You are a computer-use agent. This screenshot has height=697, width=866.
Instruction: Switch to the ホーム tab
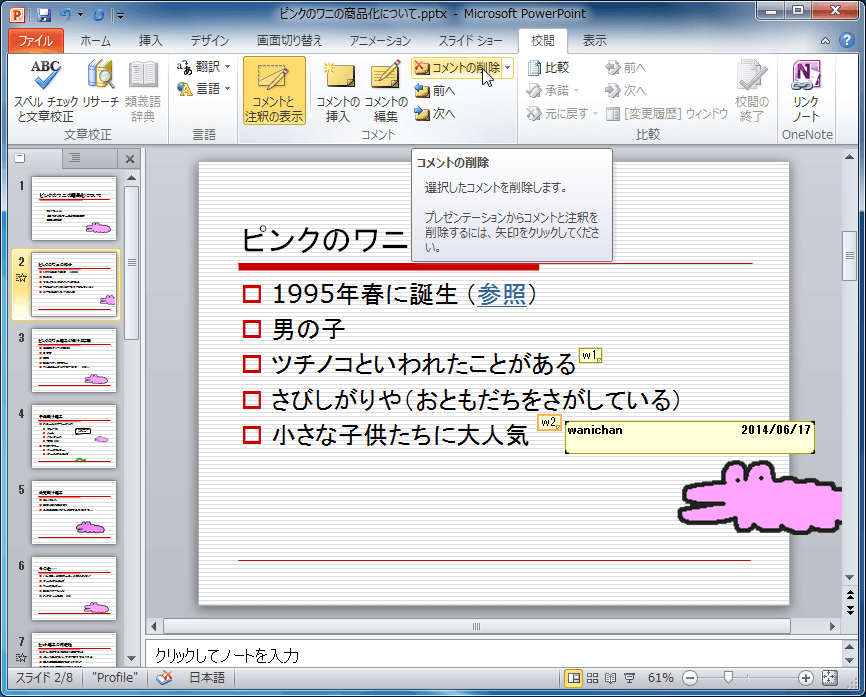pos(96,40)
